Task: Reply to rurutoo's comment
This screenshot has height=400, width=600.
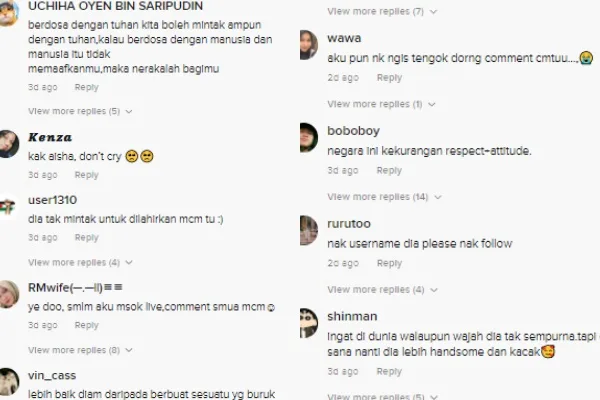Action: click(x=389, y=263)
